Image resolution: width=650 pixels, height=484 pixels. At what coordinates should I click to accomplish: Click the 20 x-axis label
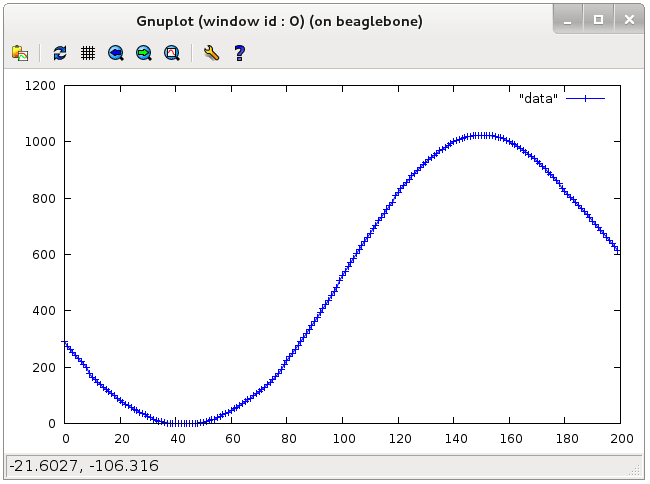tap(122, 438)
